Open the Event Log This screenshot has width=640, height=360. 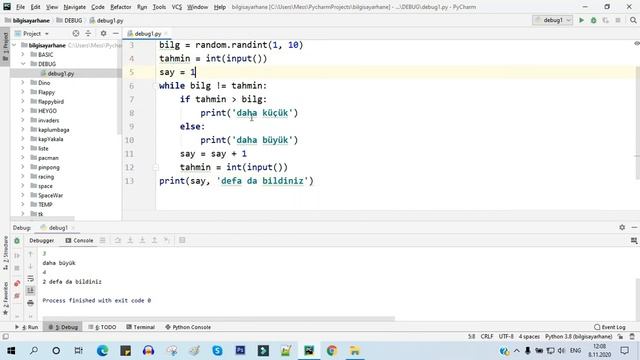(610, 327)
